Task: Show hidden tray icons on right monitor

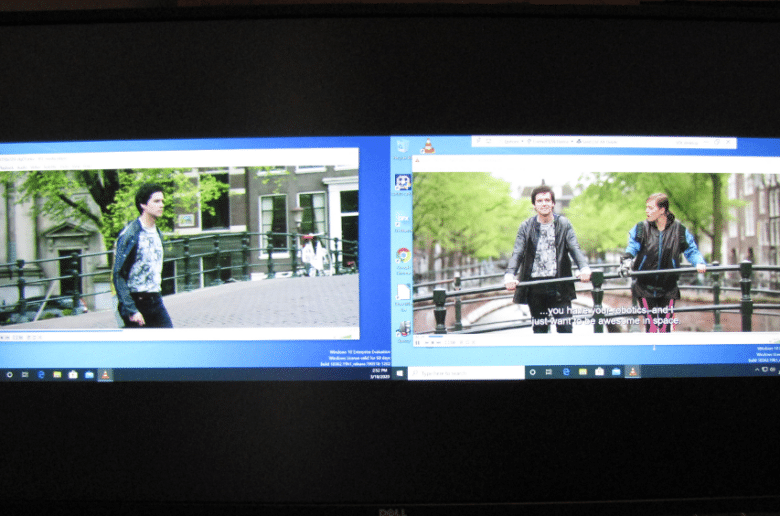Action: tap(757, 370)
